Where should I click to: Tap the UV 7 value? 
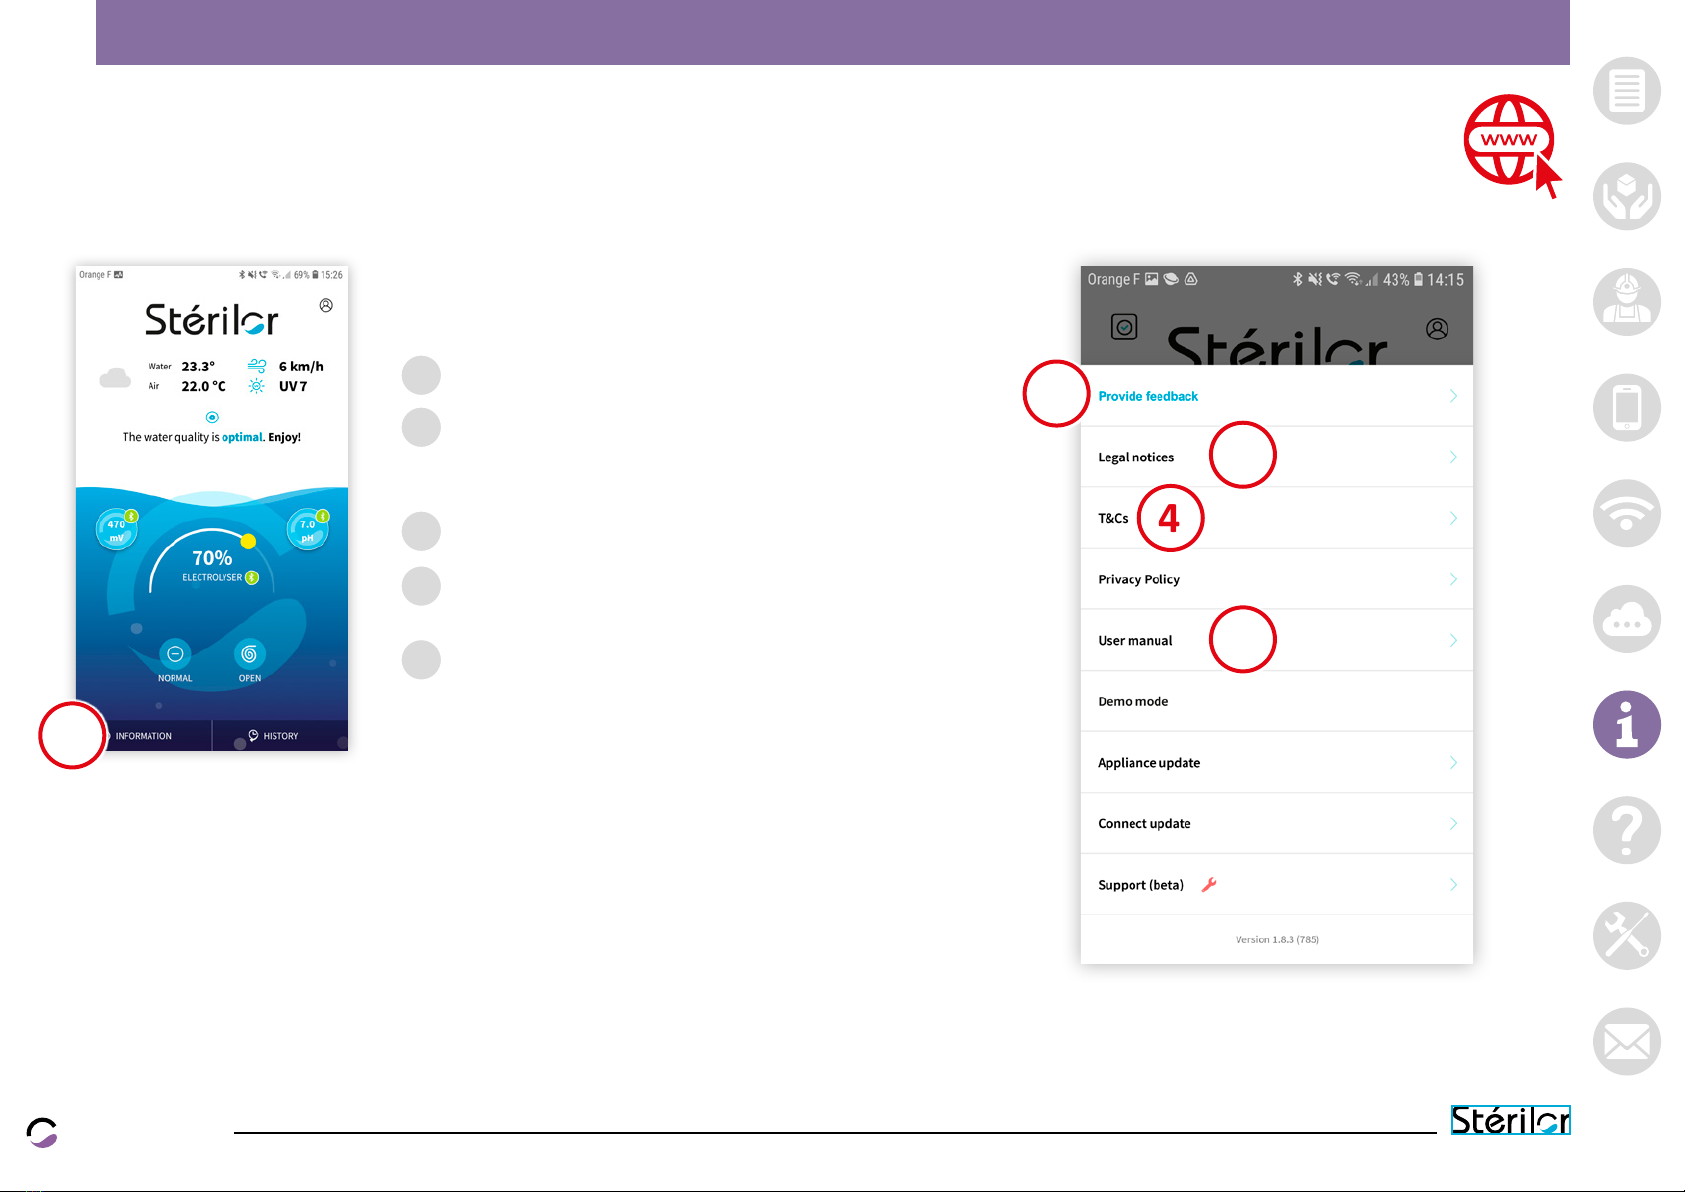tap(293, 386)
